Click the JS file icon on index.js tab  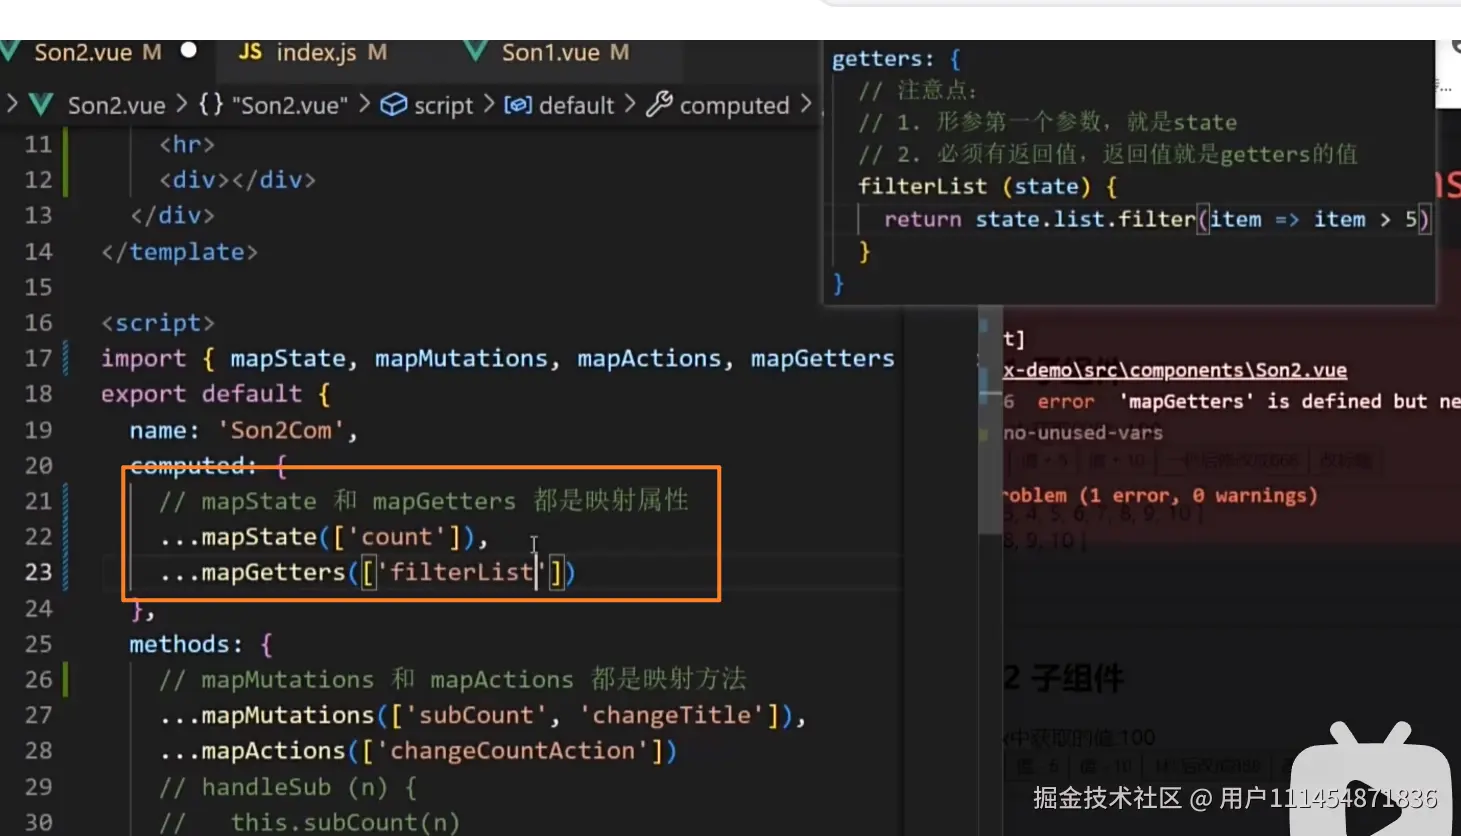250,51
